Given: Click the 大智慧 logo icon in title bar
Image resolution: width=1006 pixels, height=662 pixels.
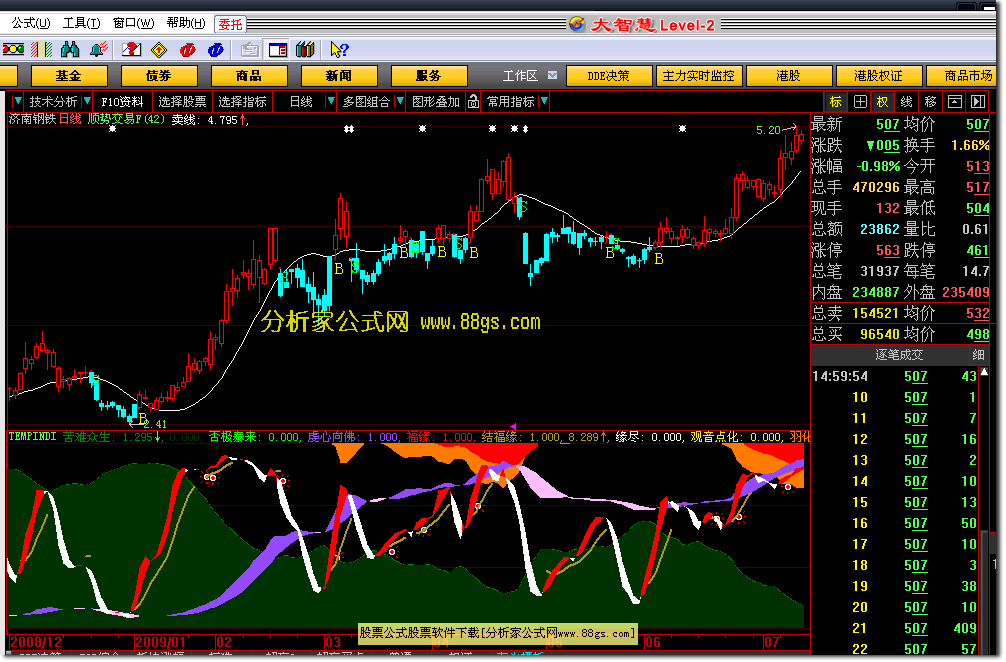Looking at the screenshot, I should 577,24.
